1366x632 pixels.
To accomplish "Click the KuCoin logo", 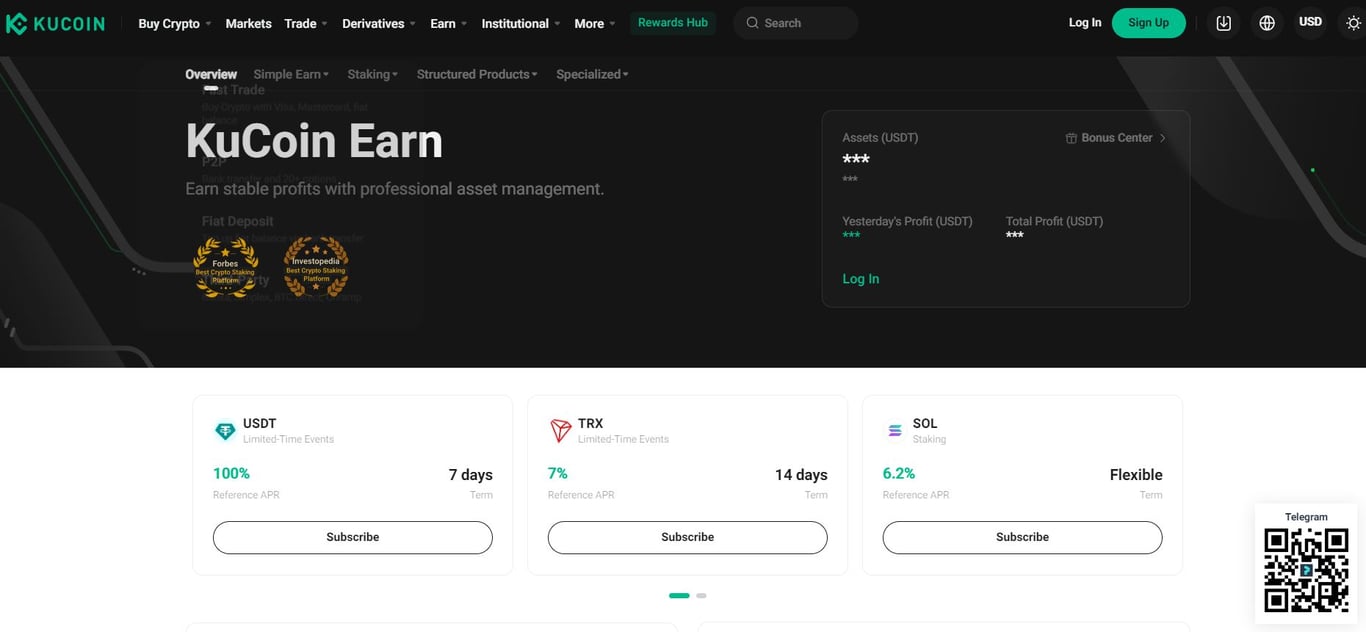I will point(55,22).
